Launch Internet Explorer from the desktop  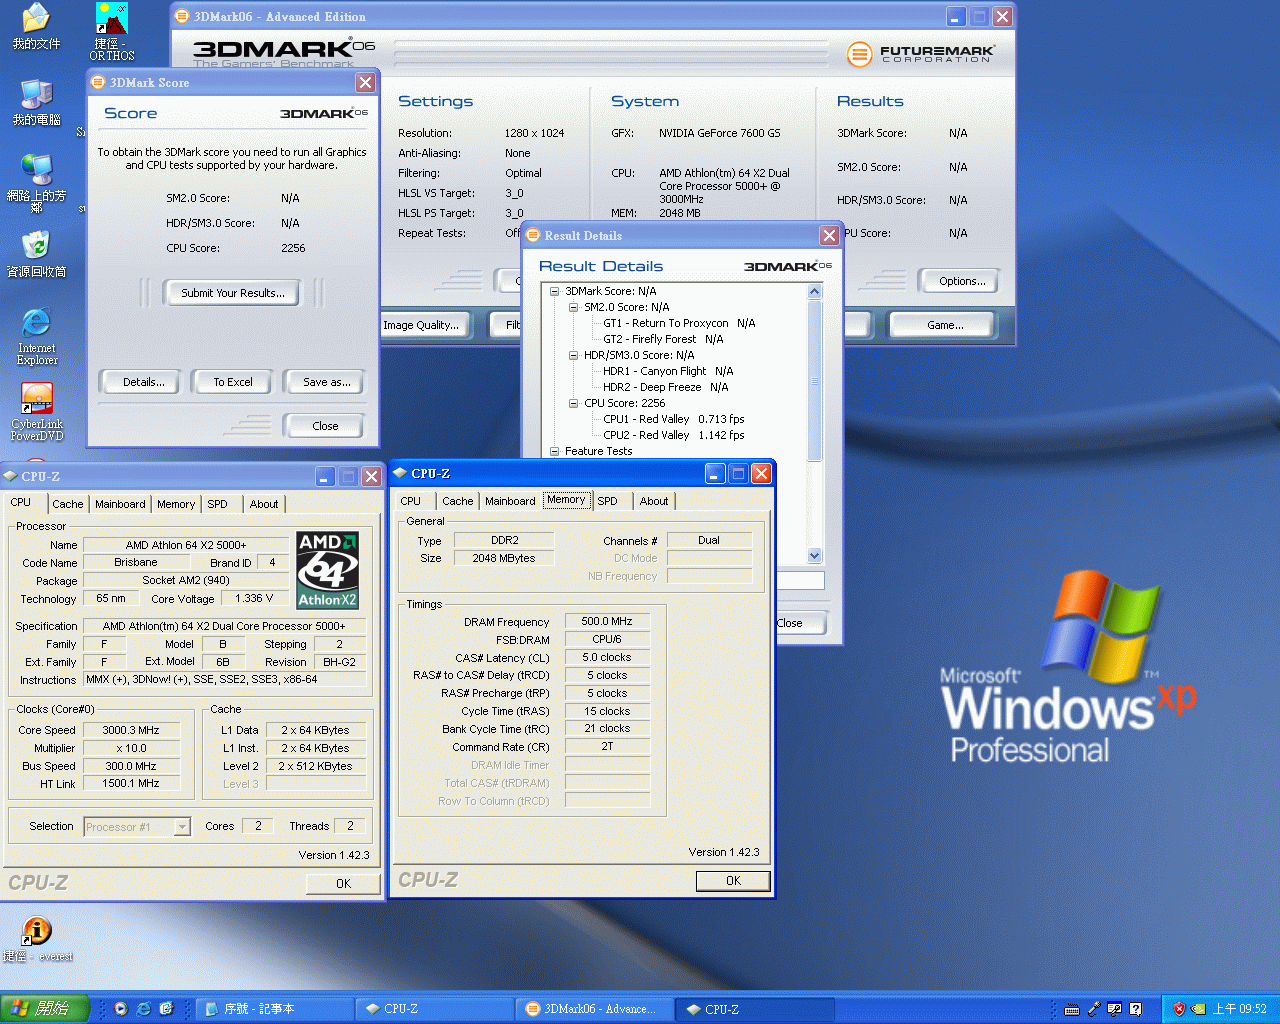[x=36, y=337]
